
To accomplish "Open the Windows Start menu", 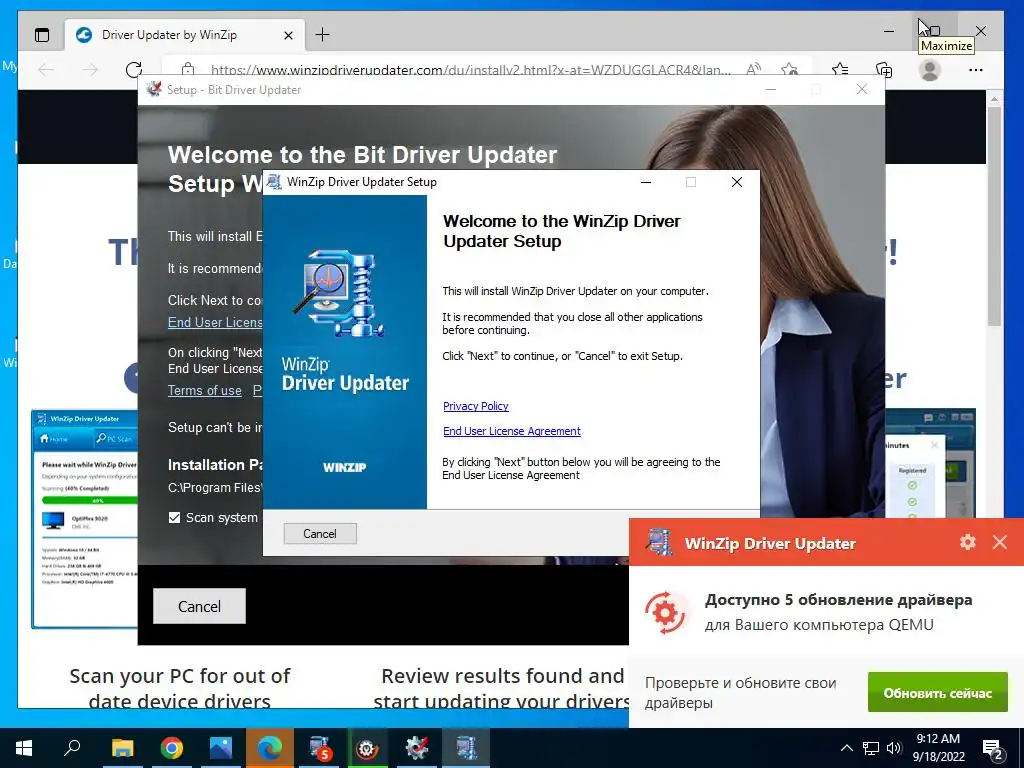I will pyautogui.click(x=24, y=748).
